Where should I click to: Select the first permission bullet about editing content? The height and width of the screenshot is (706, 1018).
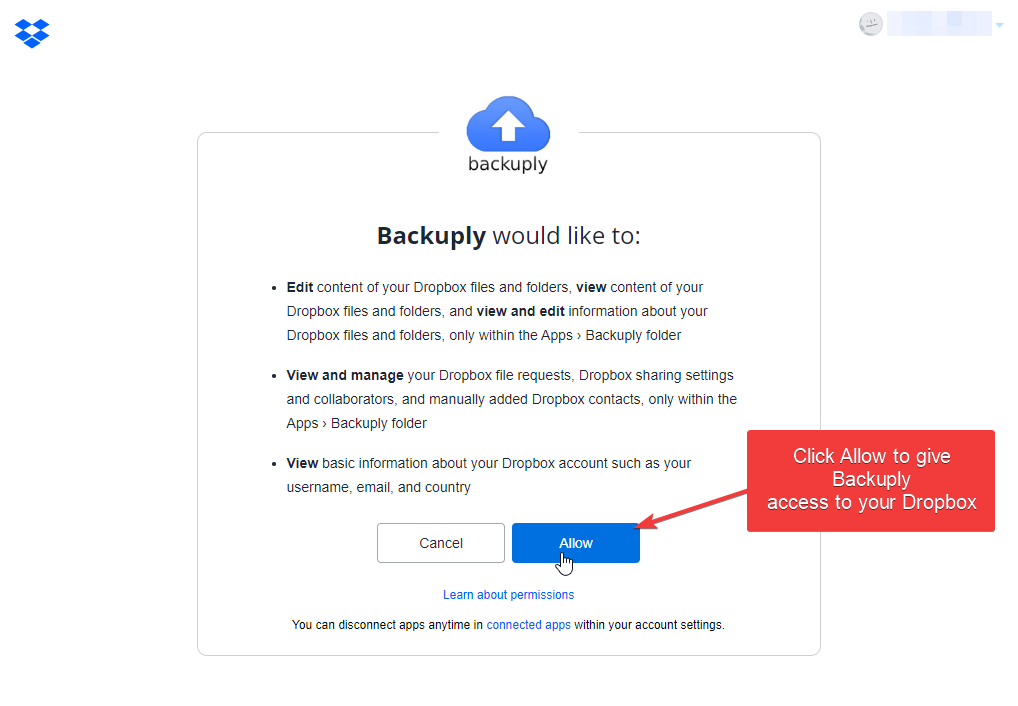click(x=495, y=310)
